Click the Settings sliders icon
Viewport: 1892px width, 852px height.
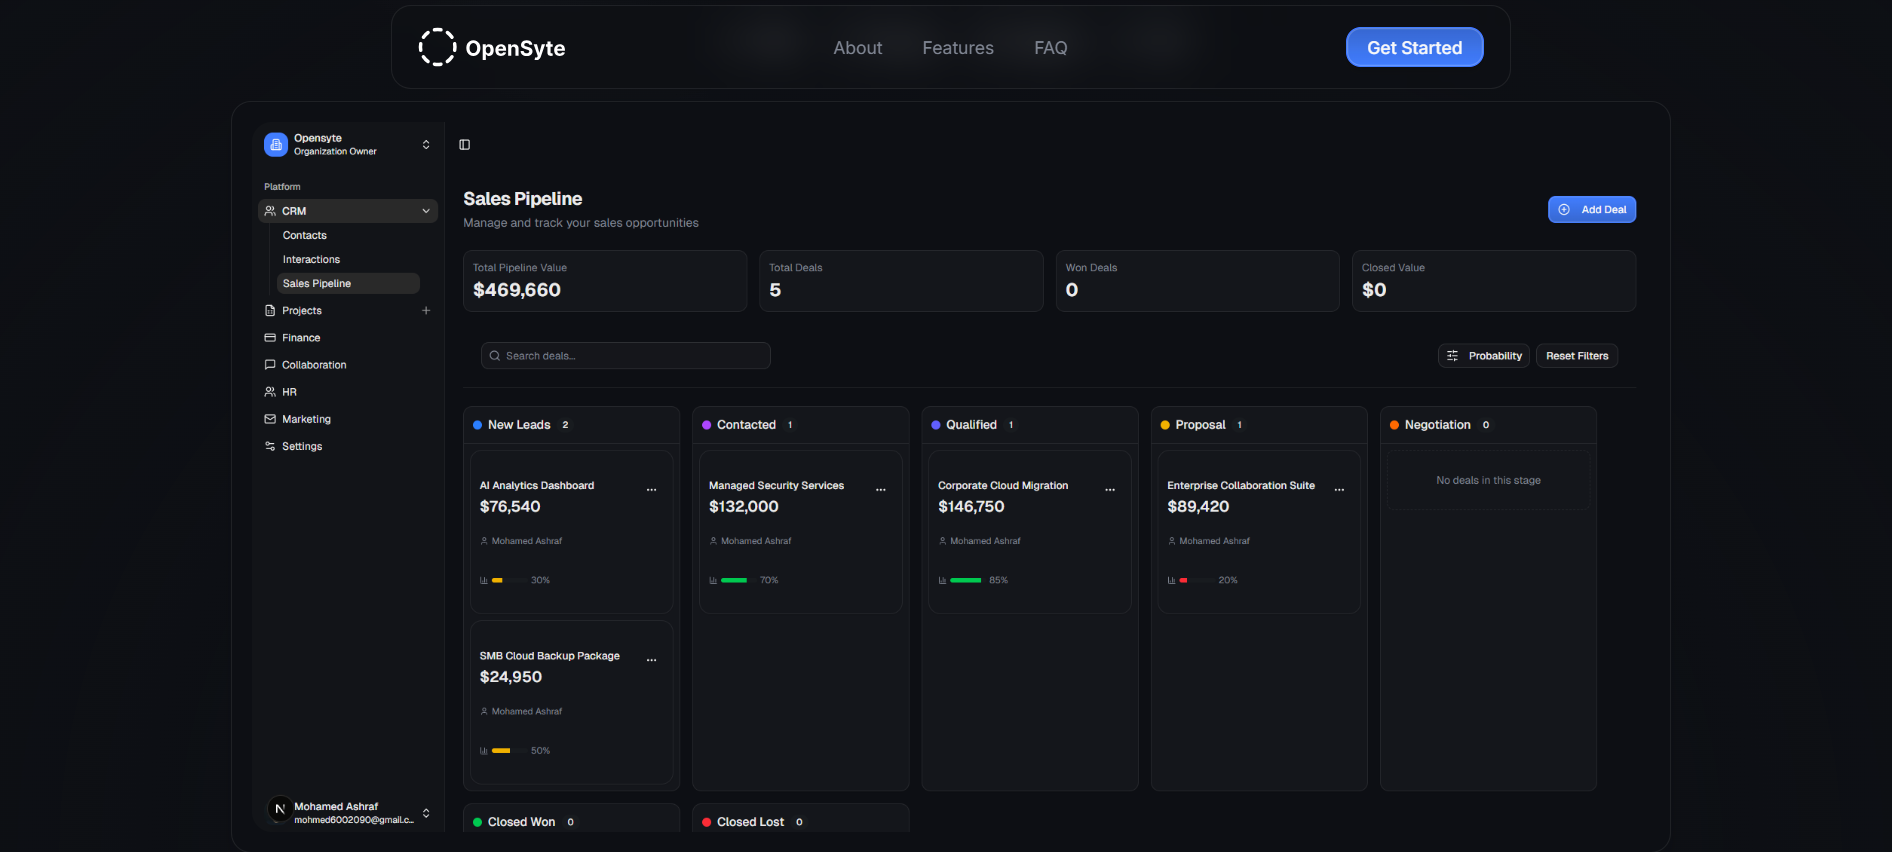[x=270, y=446]
